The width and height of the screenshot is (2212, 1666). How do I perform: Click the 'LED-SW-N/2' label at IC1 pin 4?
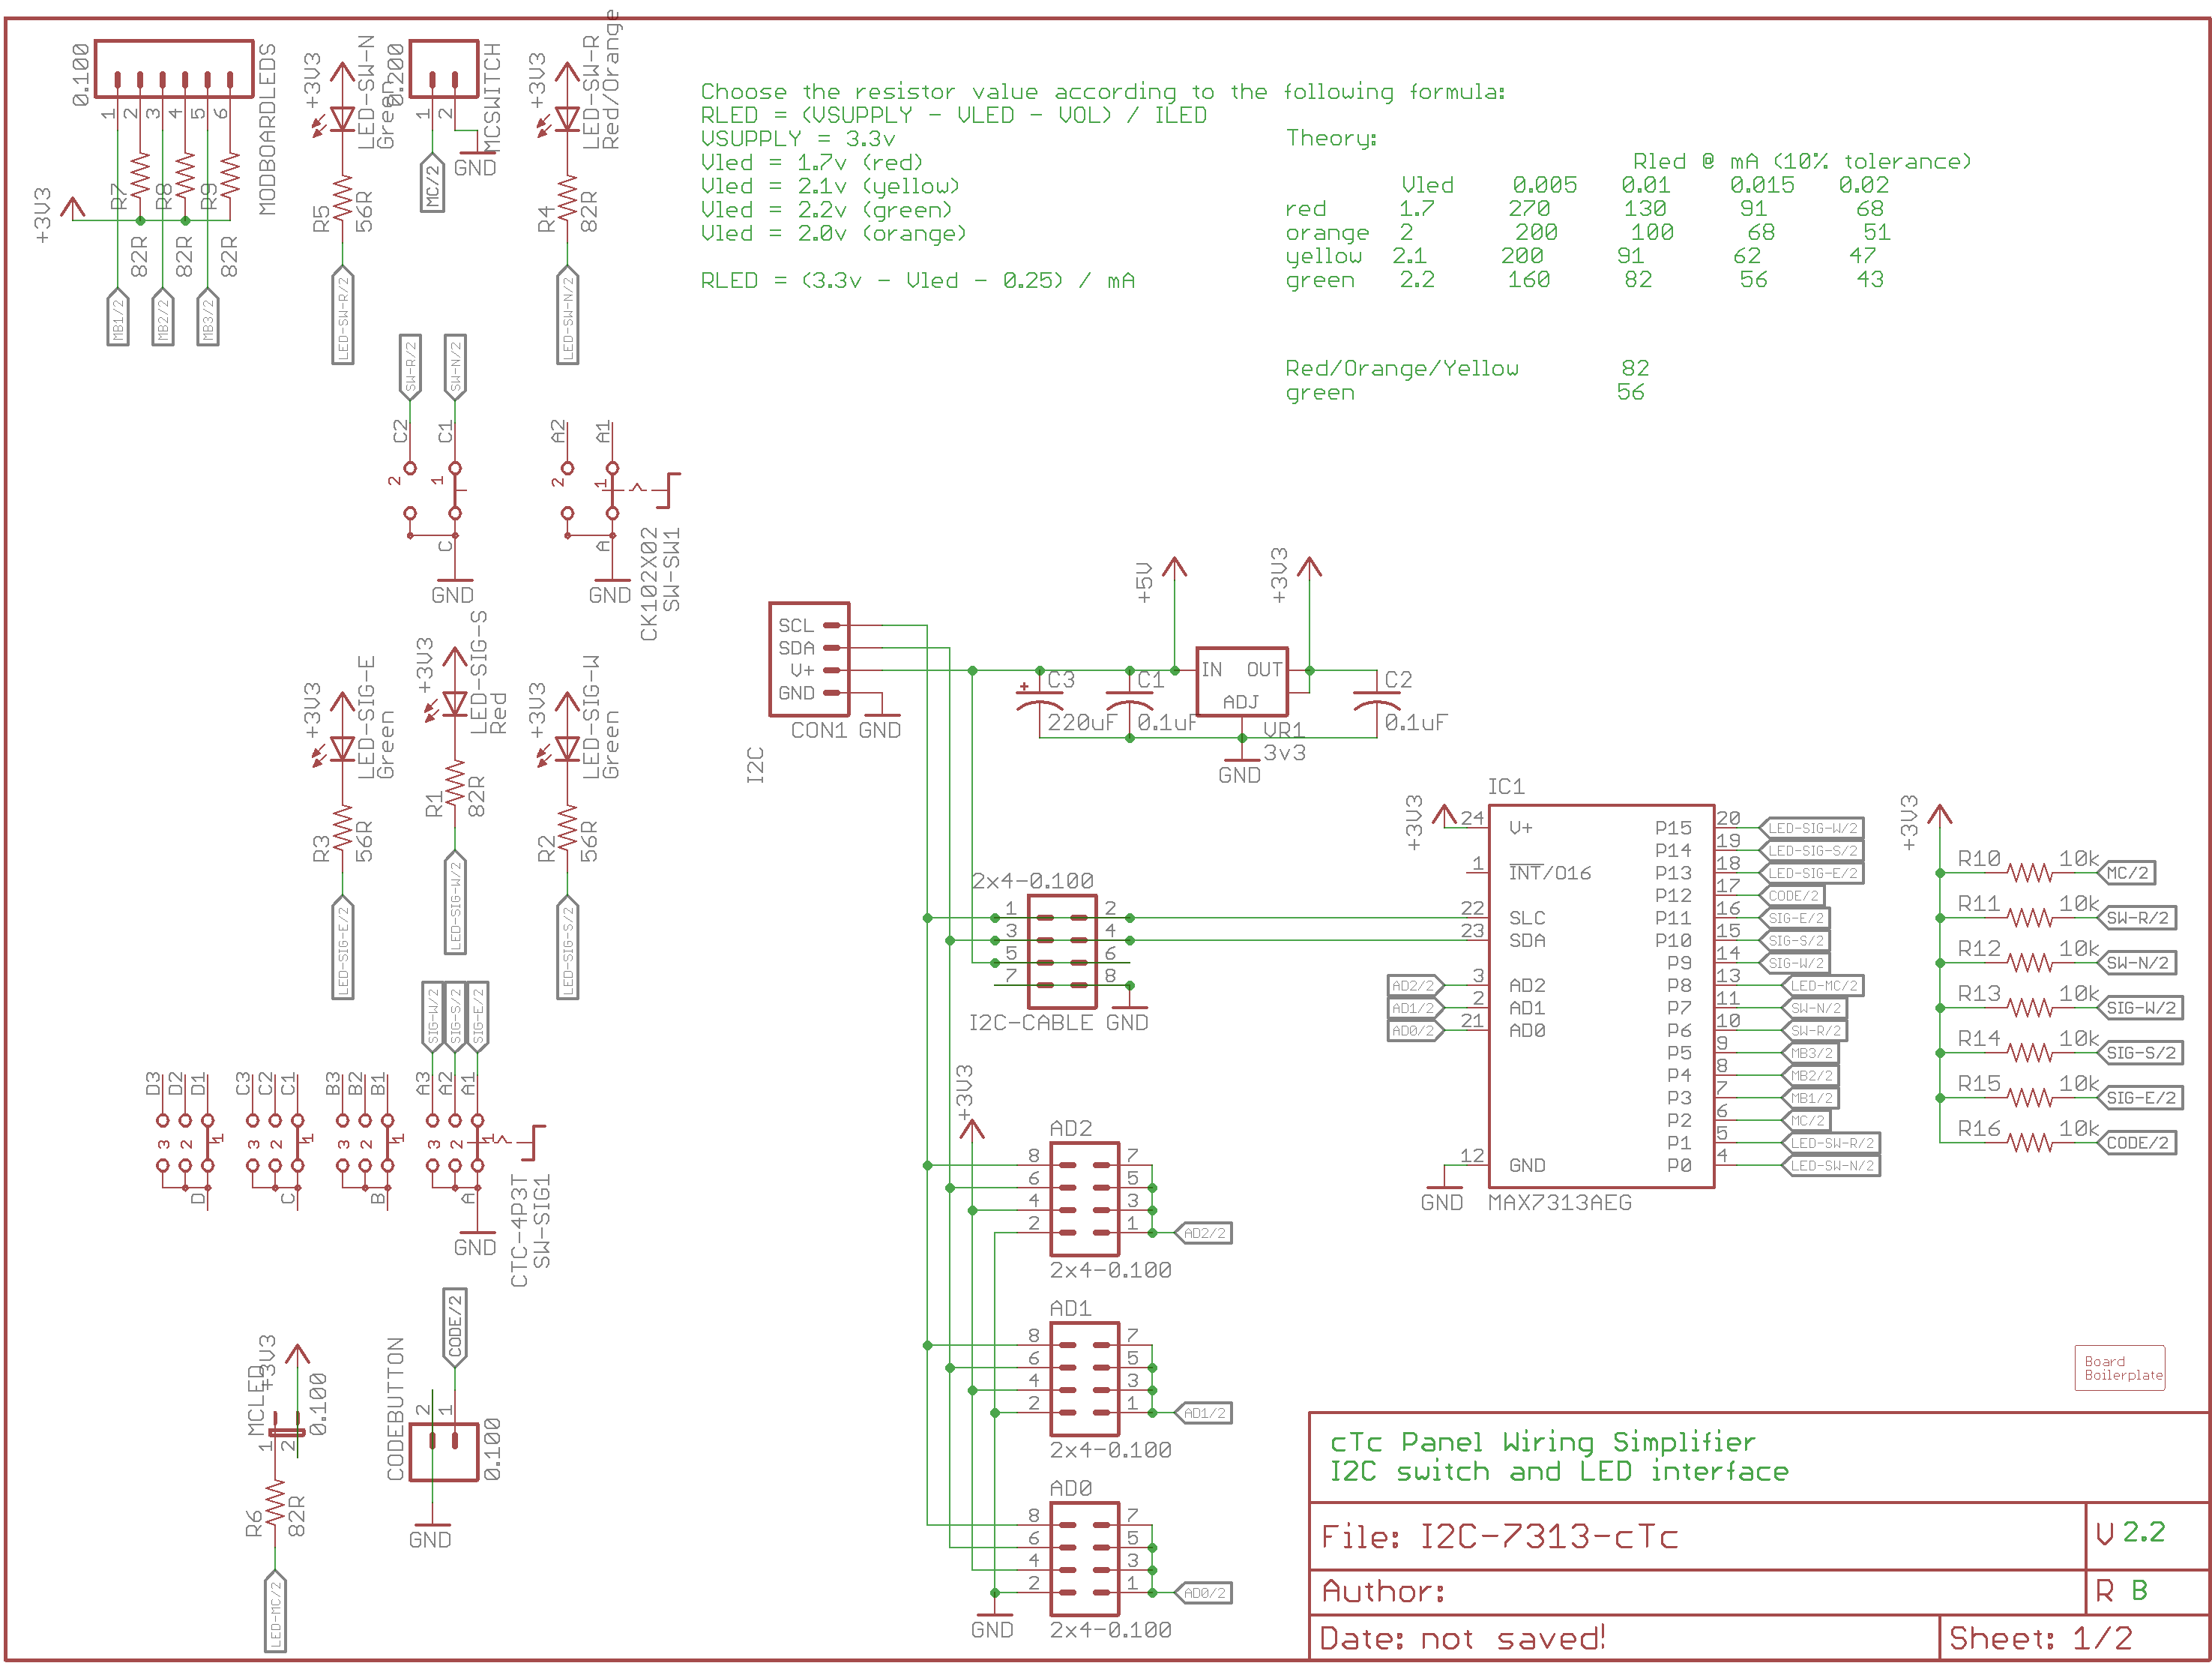pyautogui.click(x=1831, y=1165)
